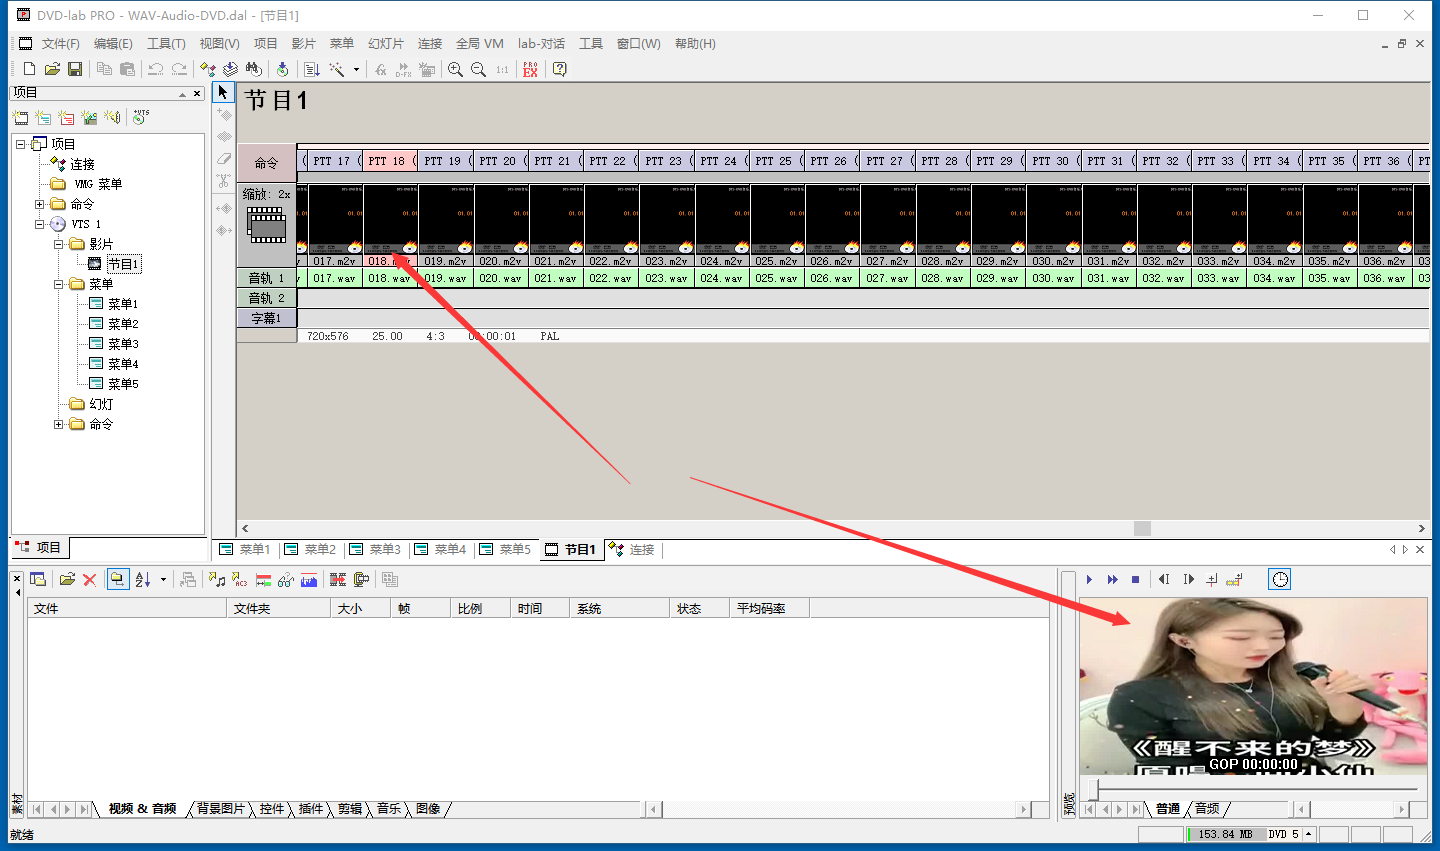Sort assets by 平均码率 column

[x=769, y=608]
